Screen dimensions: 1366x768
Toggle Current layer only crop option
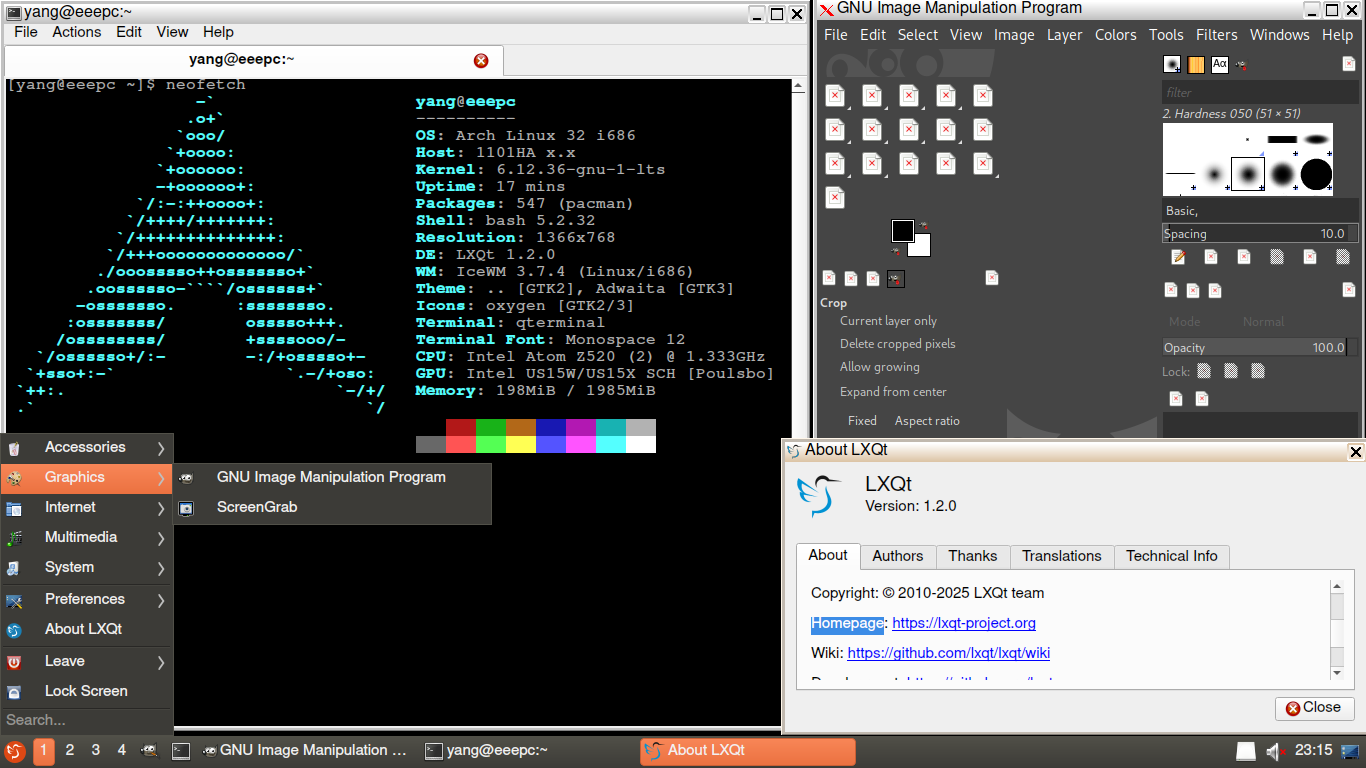click(888, 321)
